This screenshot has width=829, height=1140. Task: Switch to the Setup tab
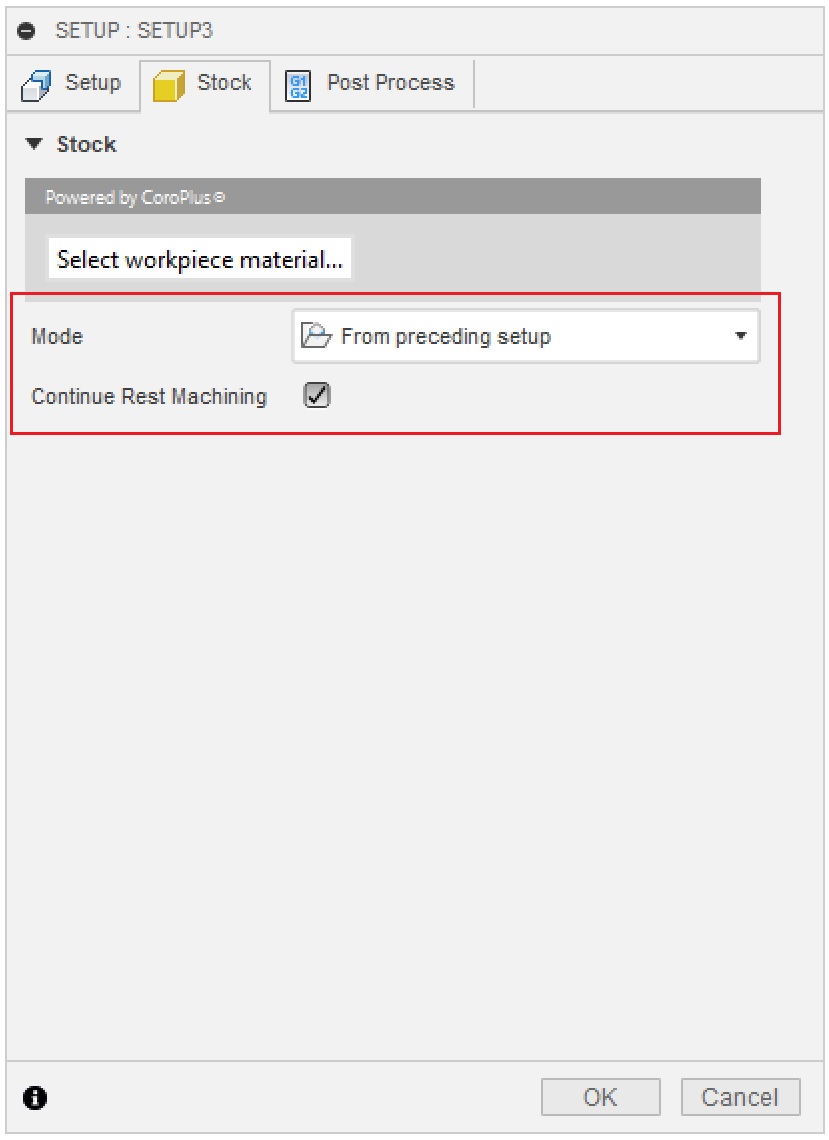(x=92, y=83)
